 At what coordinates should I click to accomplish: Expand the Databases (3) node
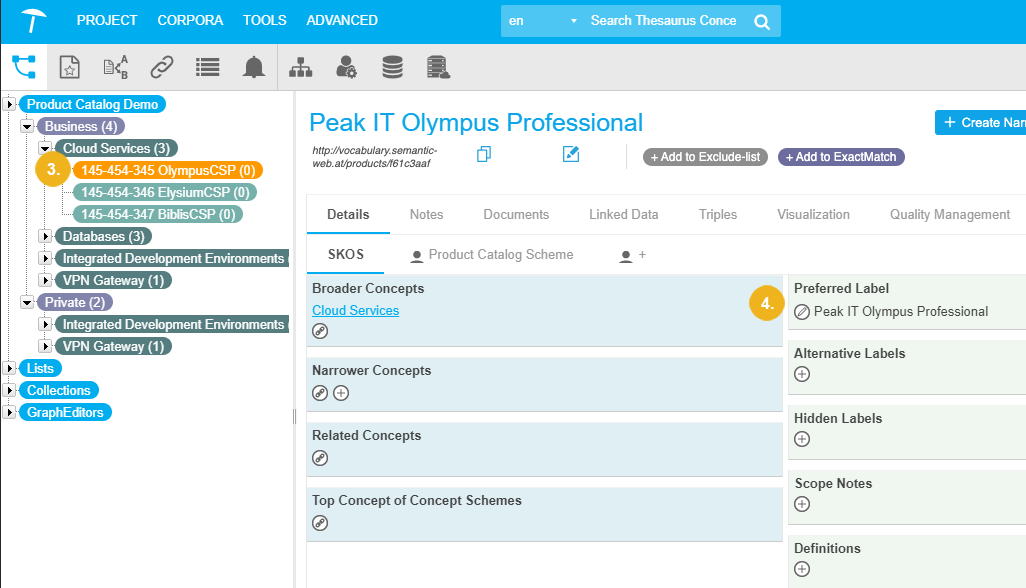(x=45, y=237)
